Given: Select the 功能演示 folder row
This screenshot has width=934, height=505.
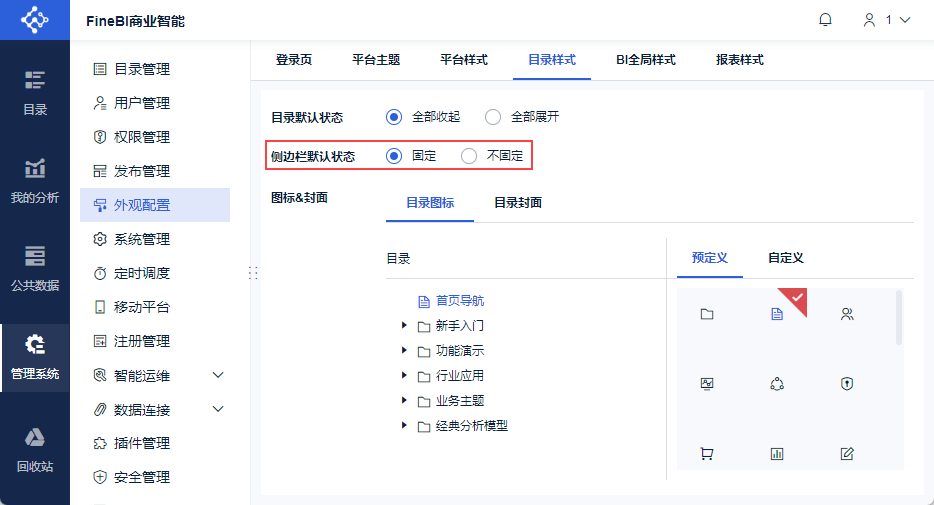Looking at the screenshot, I should 451,351.
